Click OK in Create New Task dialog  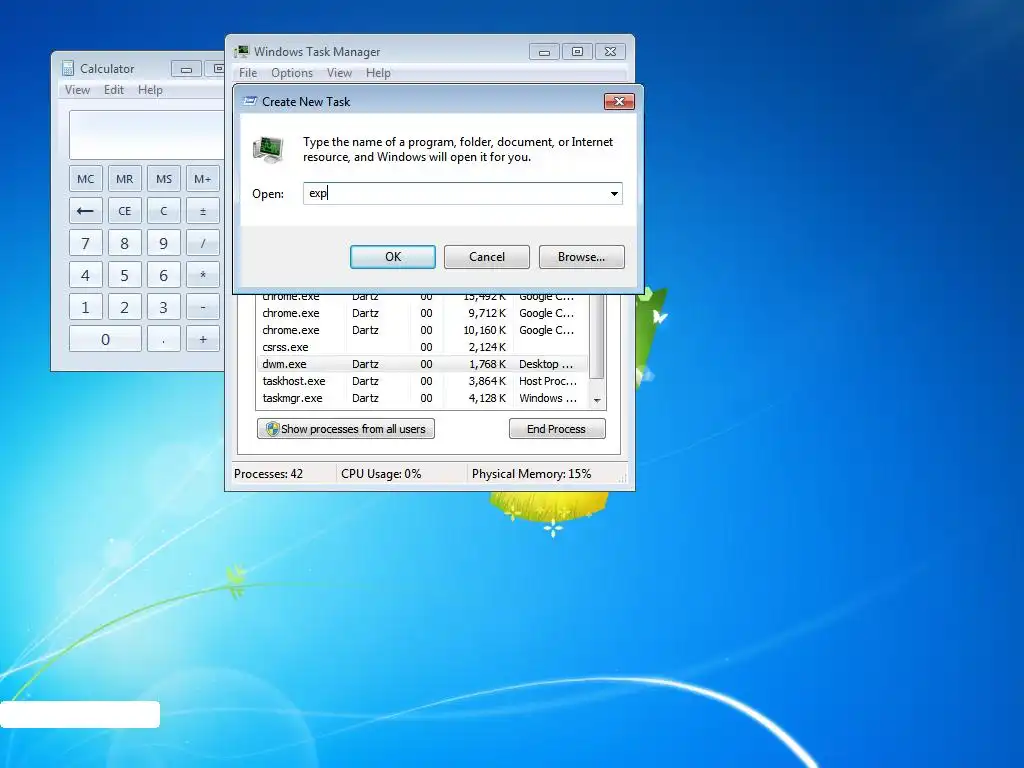(392, 257)
